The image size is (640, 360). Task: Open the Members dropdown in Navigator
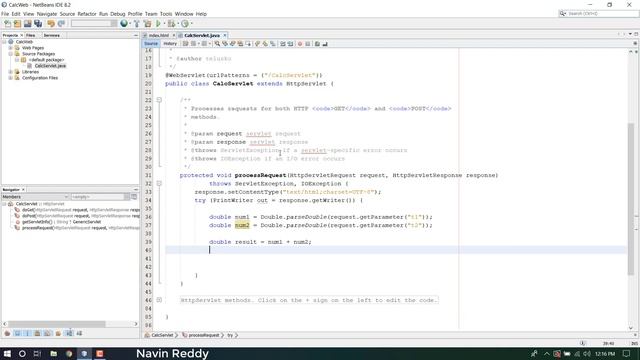[35, 197]
